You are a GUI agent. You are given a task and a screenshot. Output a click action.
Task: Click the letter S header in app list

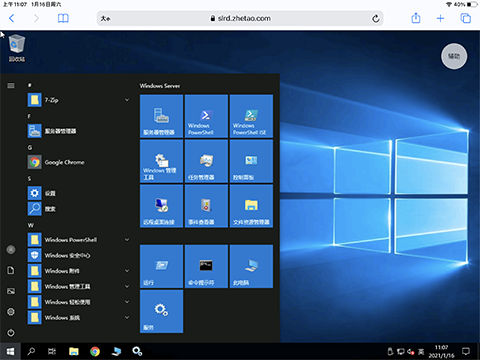coord(29,179)
